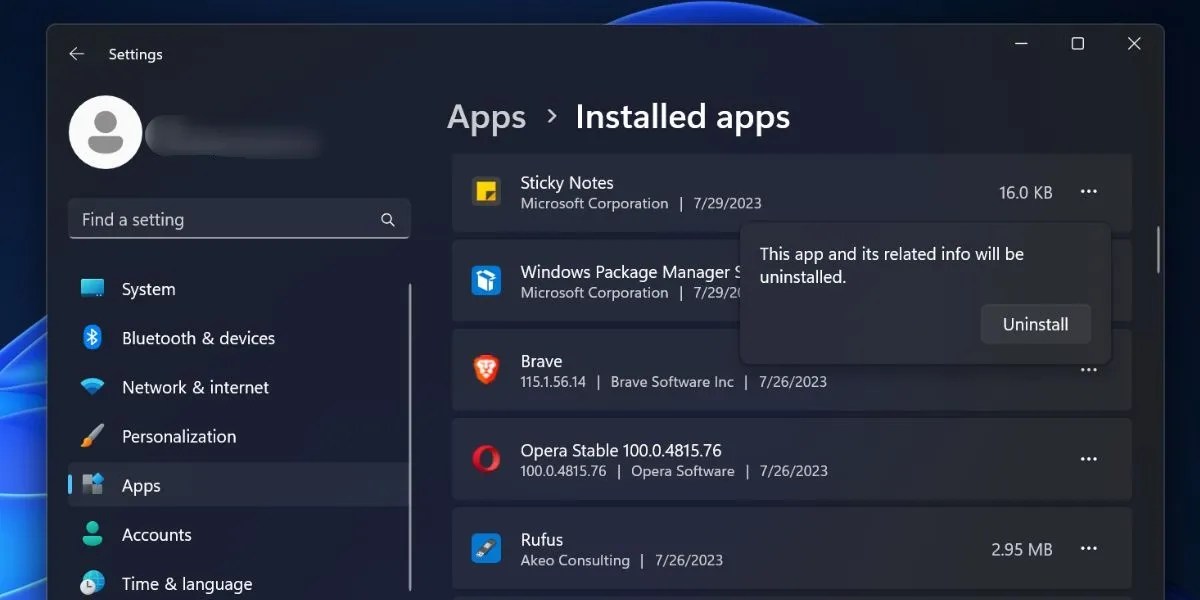Viewport: 1200px width, 600px height.
Task: Click the Opera Stable red icon
Action: tap(485, 459)
